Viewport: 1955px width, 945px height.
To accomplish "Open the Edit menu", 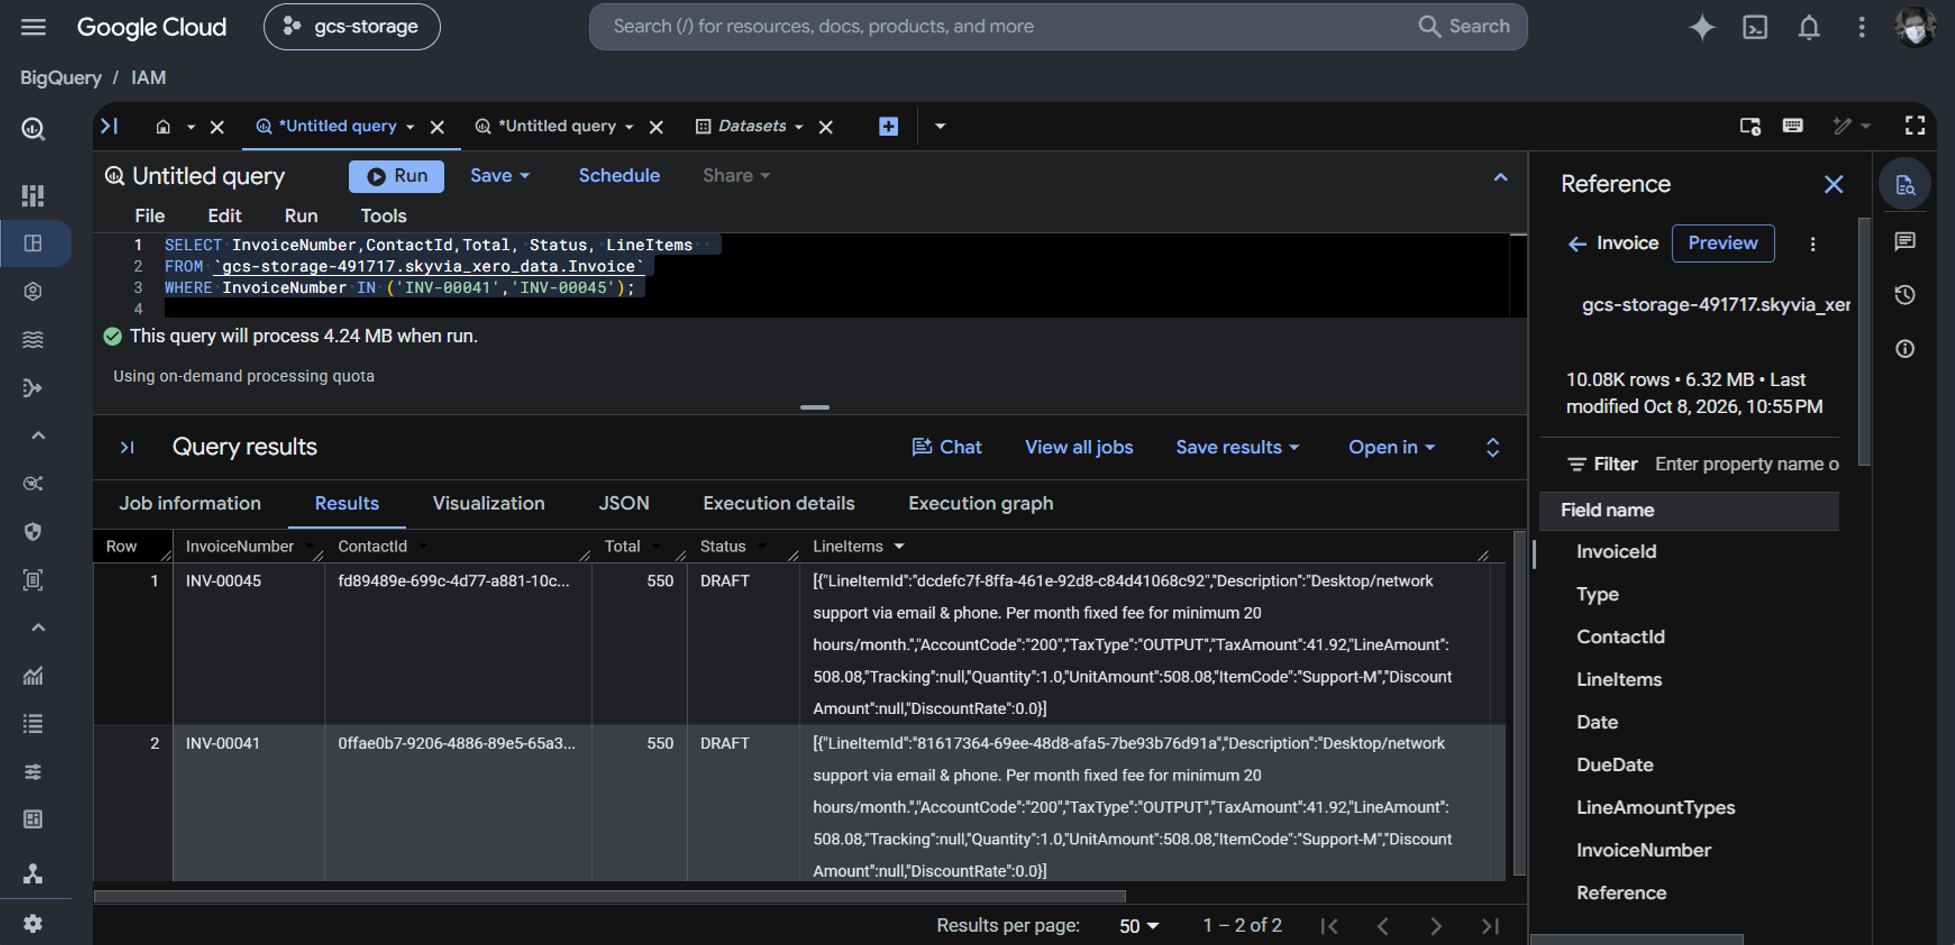I will [224, 216].
